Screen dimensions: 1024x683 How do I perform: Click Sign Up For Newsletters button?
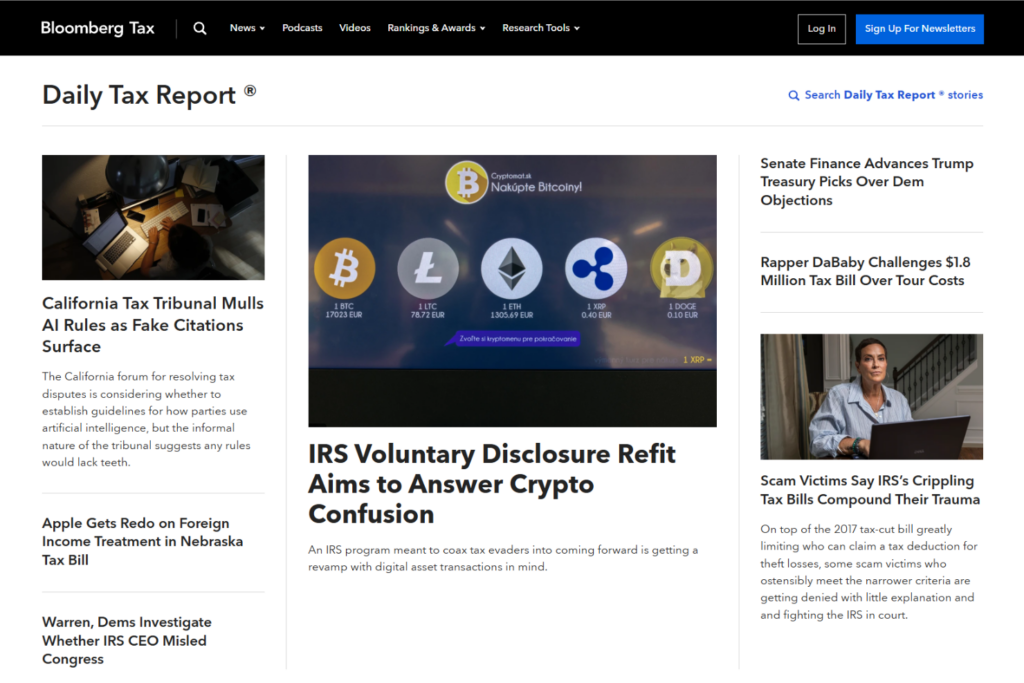tap(920, 29)
